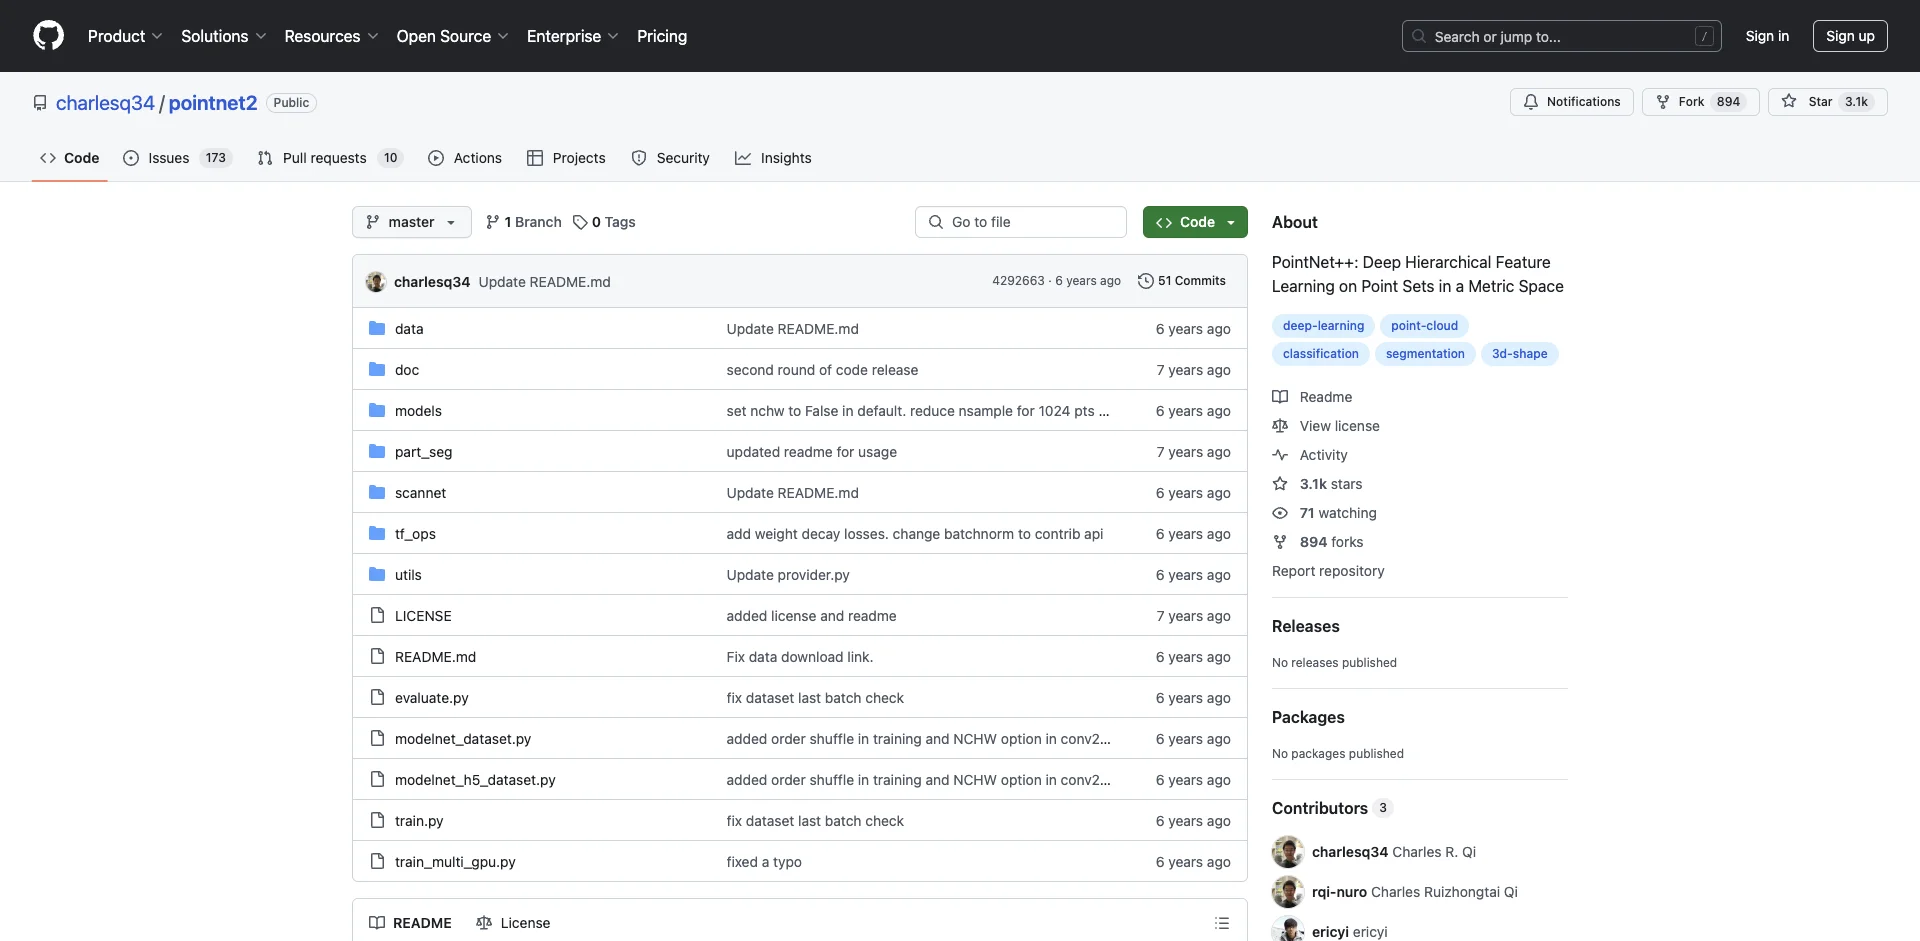Image resolution: width=1920 pixels, height=941 pixels.
Task: Click the fork icon beside 894 forks
Action: tap(1280, 542)
